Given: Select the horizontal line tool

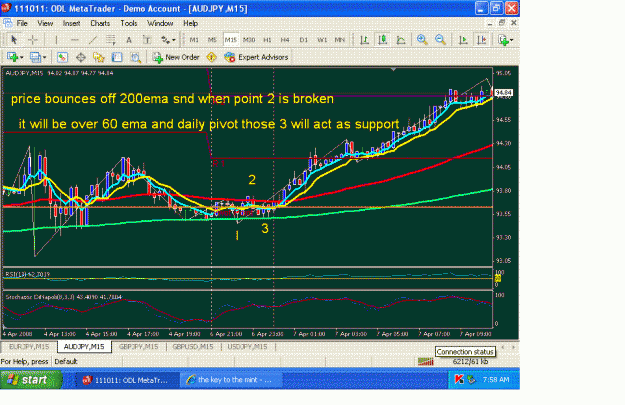Looking at the screenshot, I should point(75,39).
